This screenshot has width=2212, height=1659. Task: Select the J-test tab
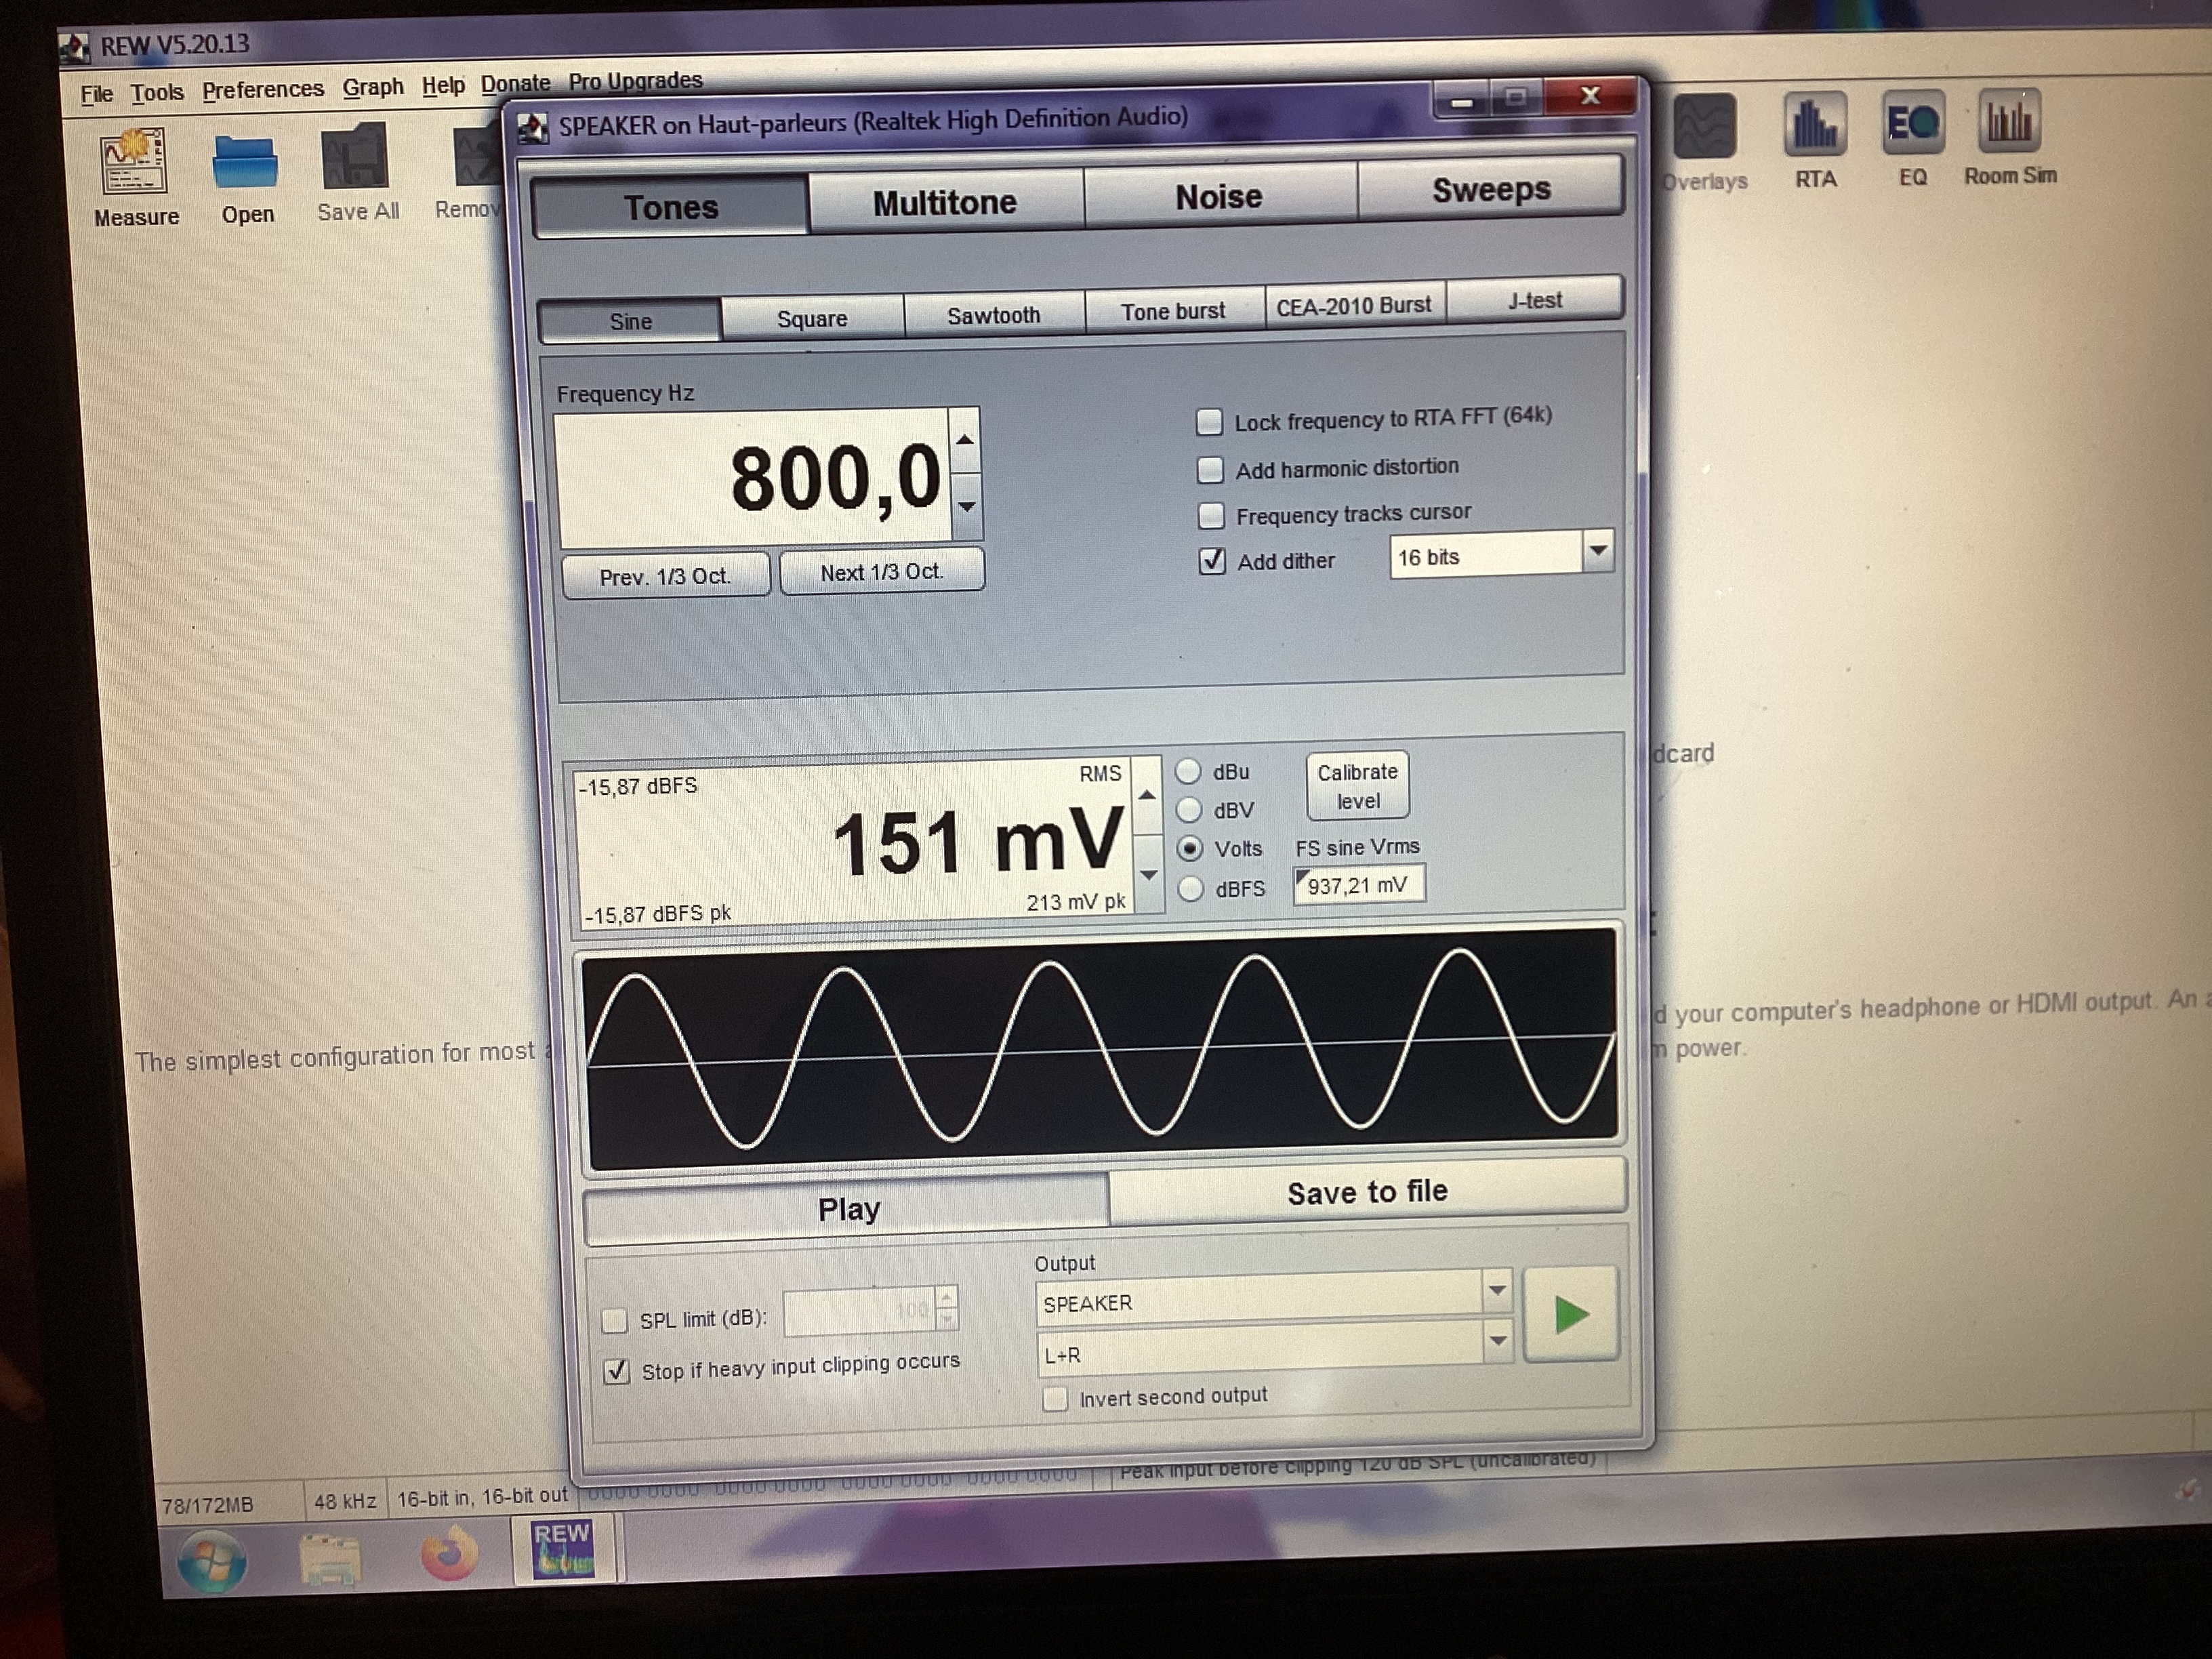[1534, 300]
